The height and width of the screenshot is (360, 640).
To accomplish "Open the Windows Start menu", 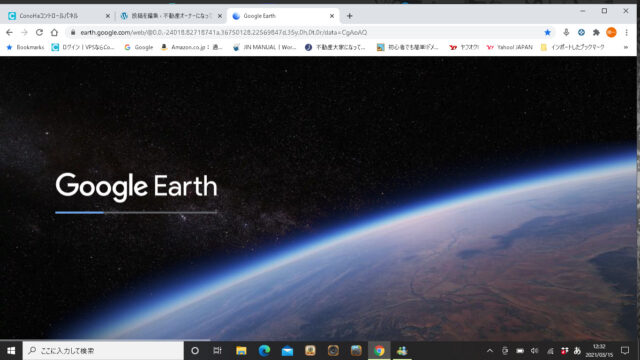I will coord(11,351).
